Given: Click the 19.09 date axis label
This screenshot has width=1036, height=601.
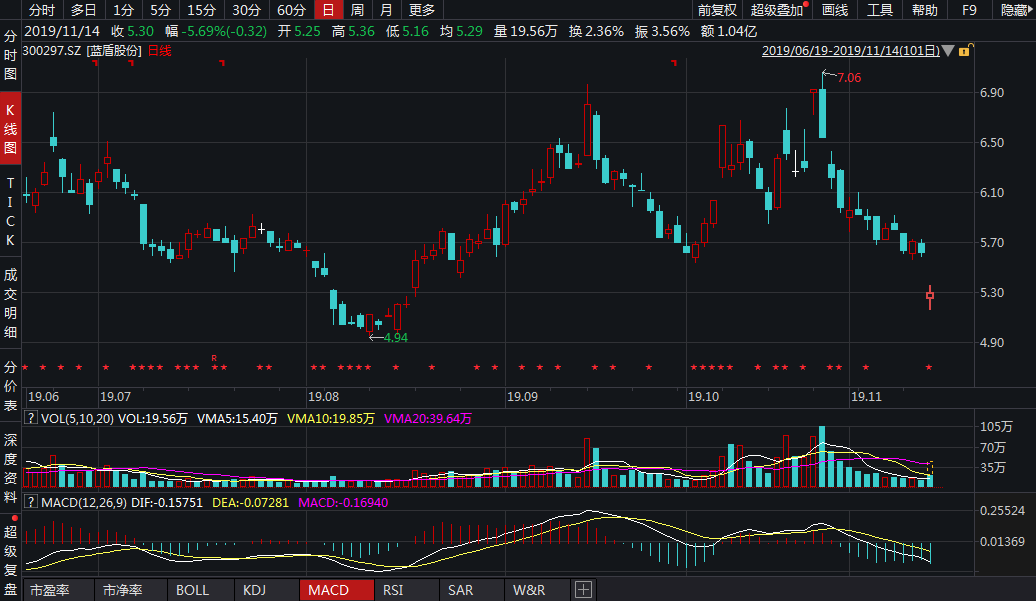Looking at the screenshot, I should coord(522,397).
